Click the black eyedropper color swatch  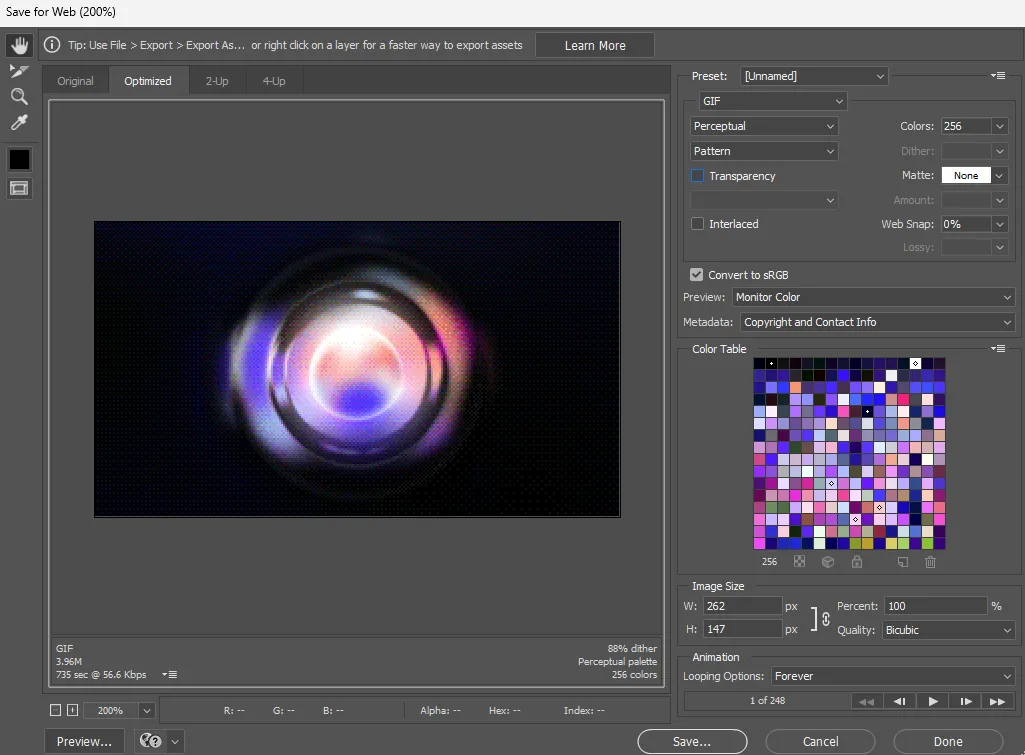tap(19, 160)
